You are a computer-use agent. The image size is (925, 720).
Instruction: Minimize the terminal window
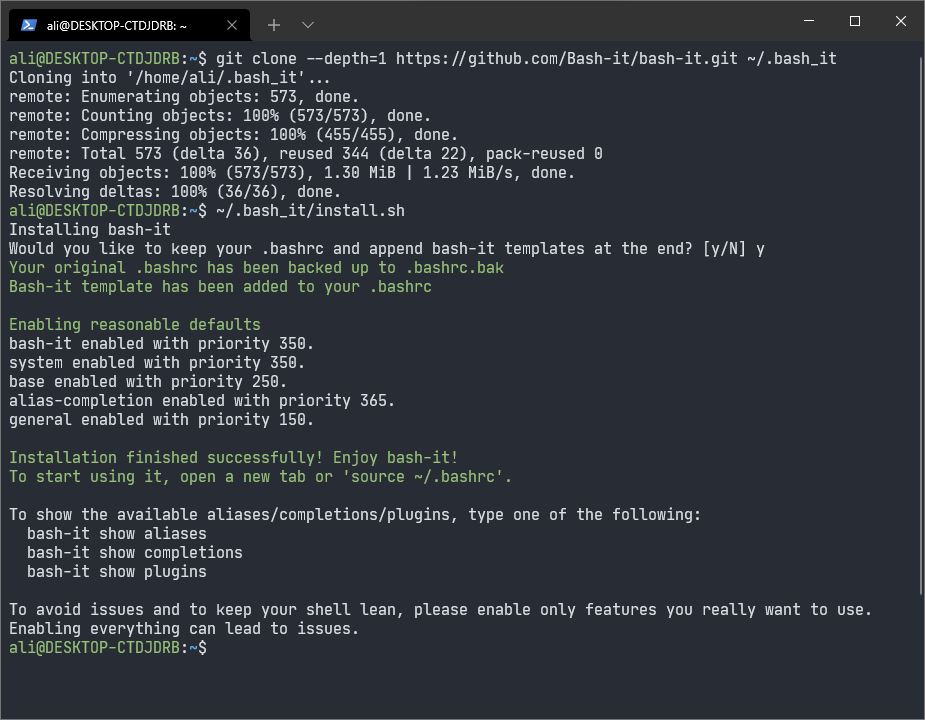pos(809,21)
